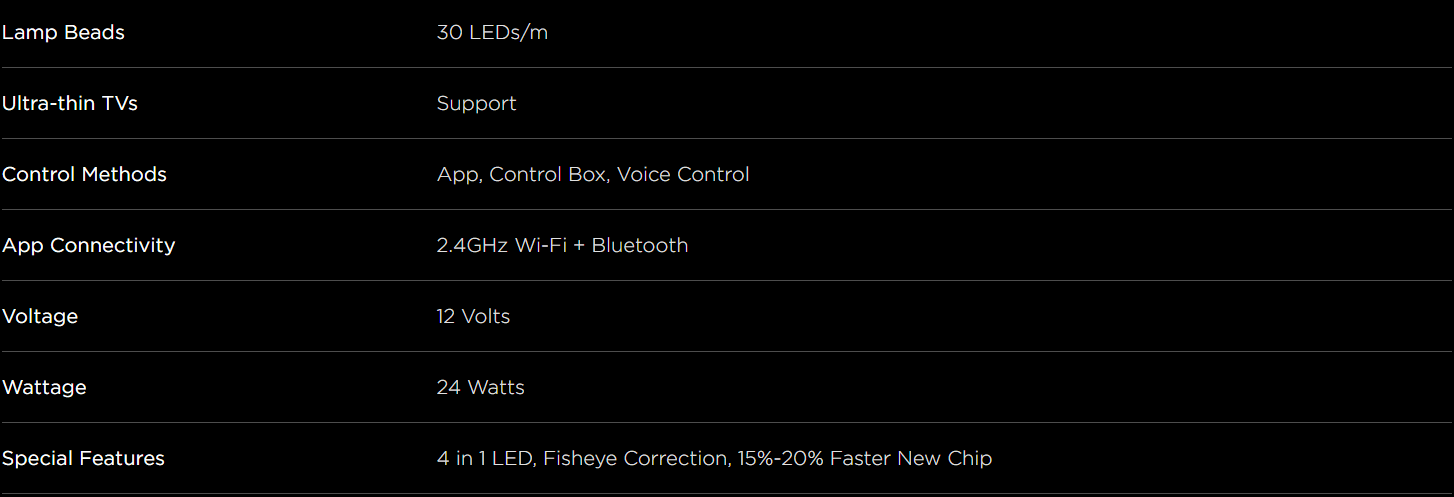Click the App Connectivity label
Viewport: 1454px width, 497px height.
[88, 245]
